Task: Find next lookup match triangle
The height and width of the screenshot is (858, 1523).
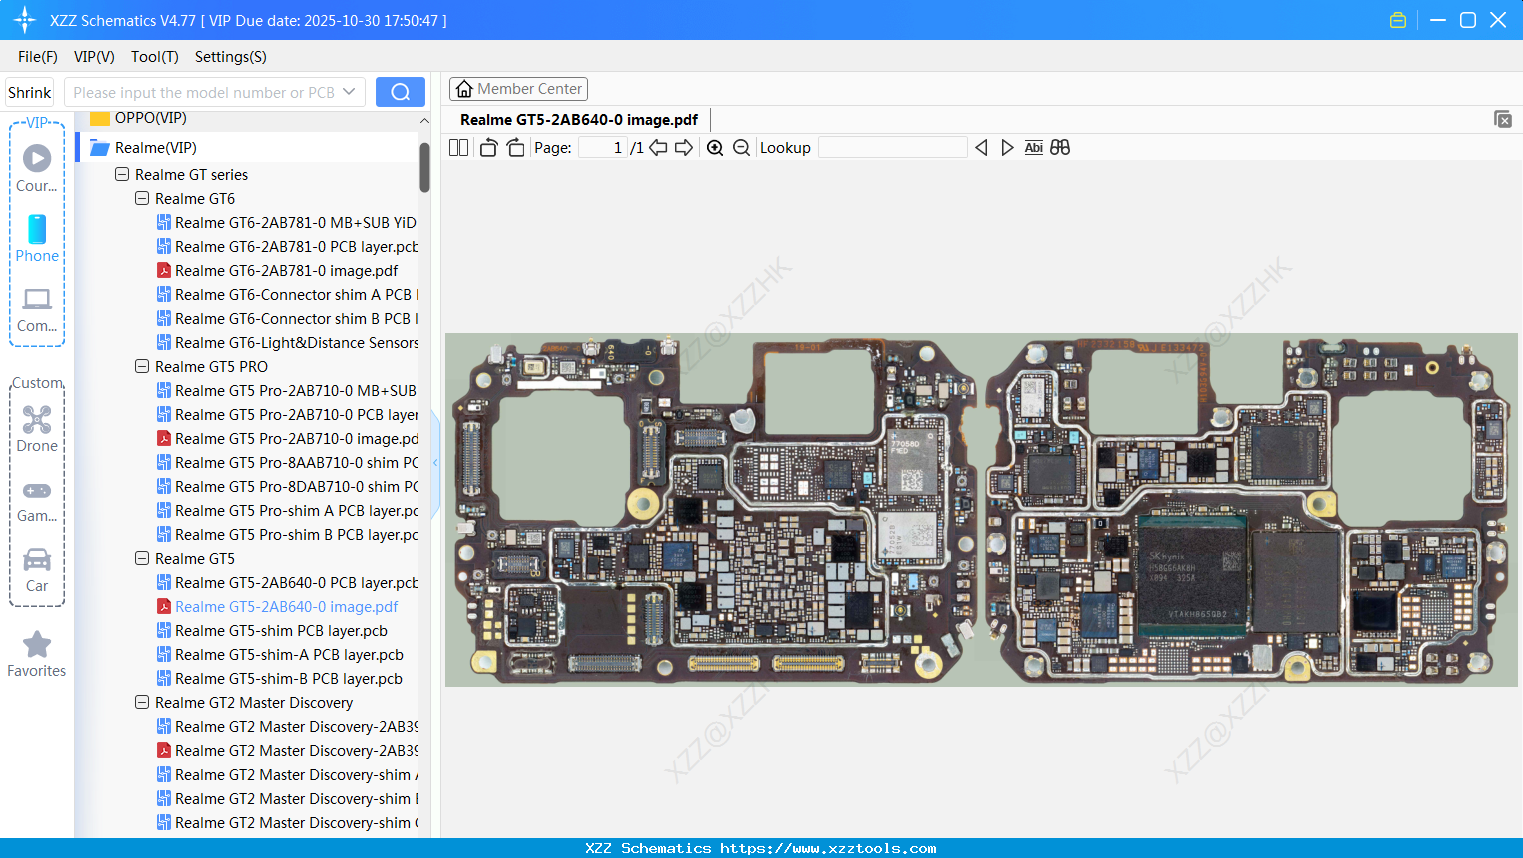Action: tap(1007, 148)
